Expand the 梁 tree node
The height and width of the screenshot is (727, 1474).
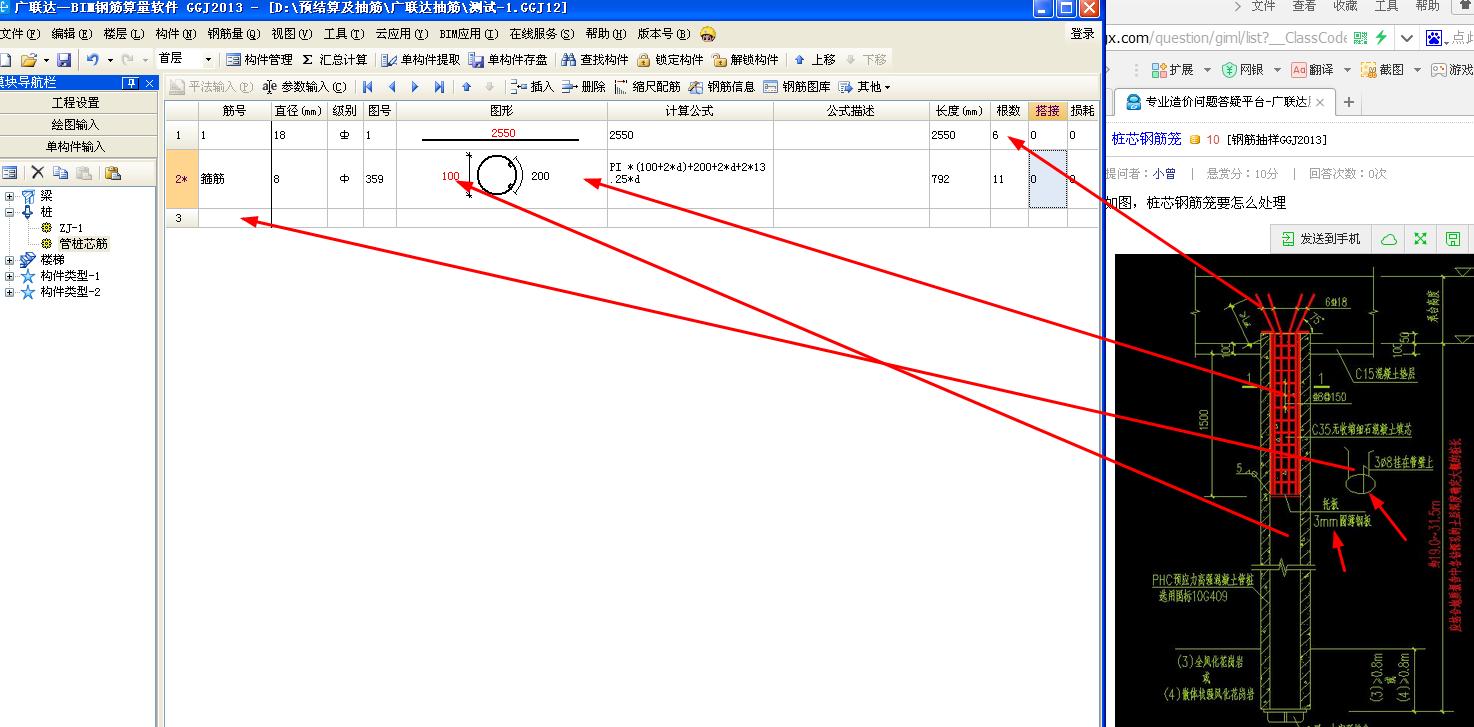coord(10,196)
